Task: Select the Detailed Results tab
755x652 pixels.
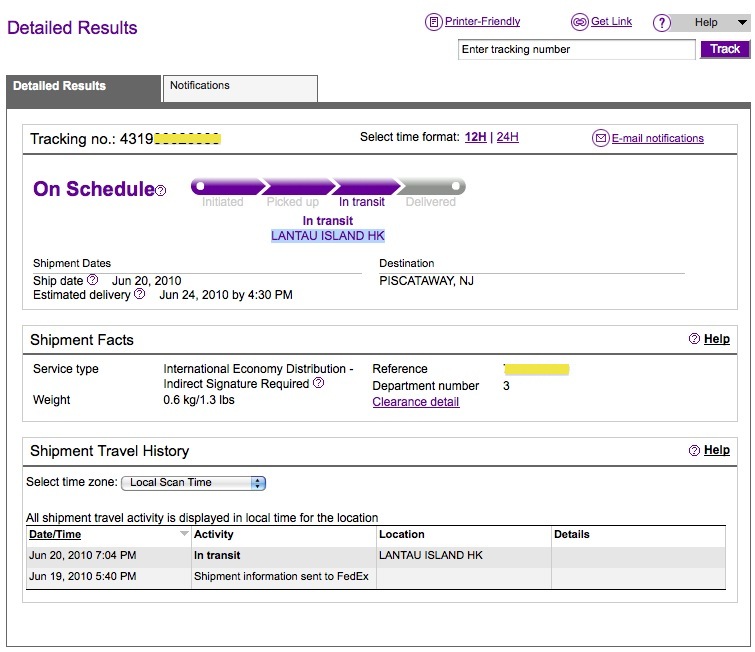Action: coord(60,86)
